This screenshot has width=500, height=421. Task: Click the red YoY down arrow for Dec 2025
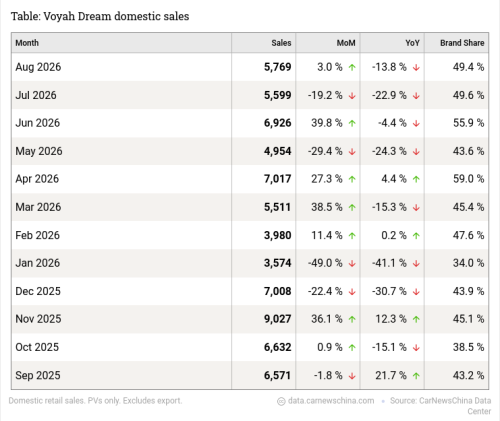pyautogui.click(x=416, y=292)
